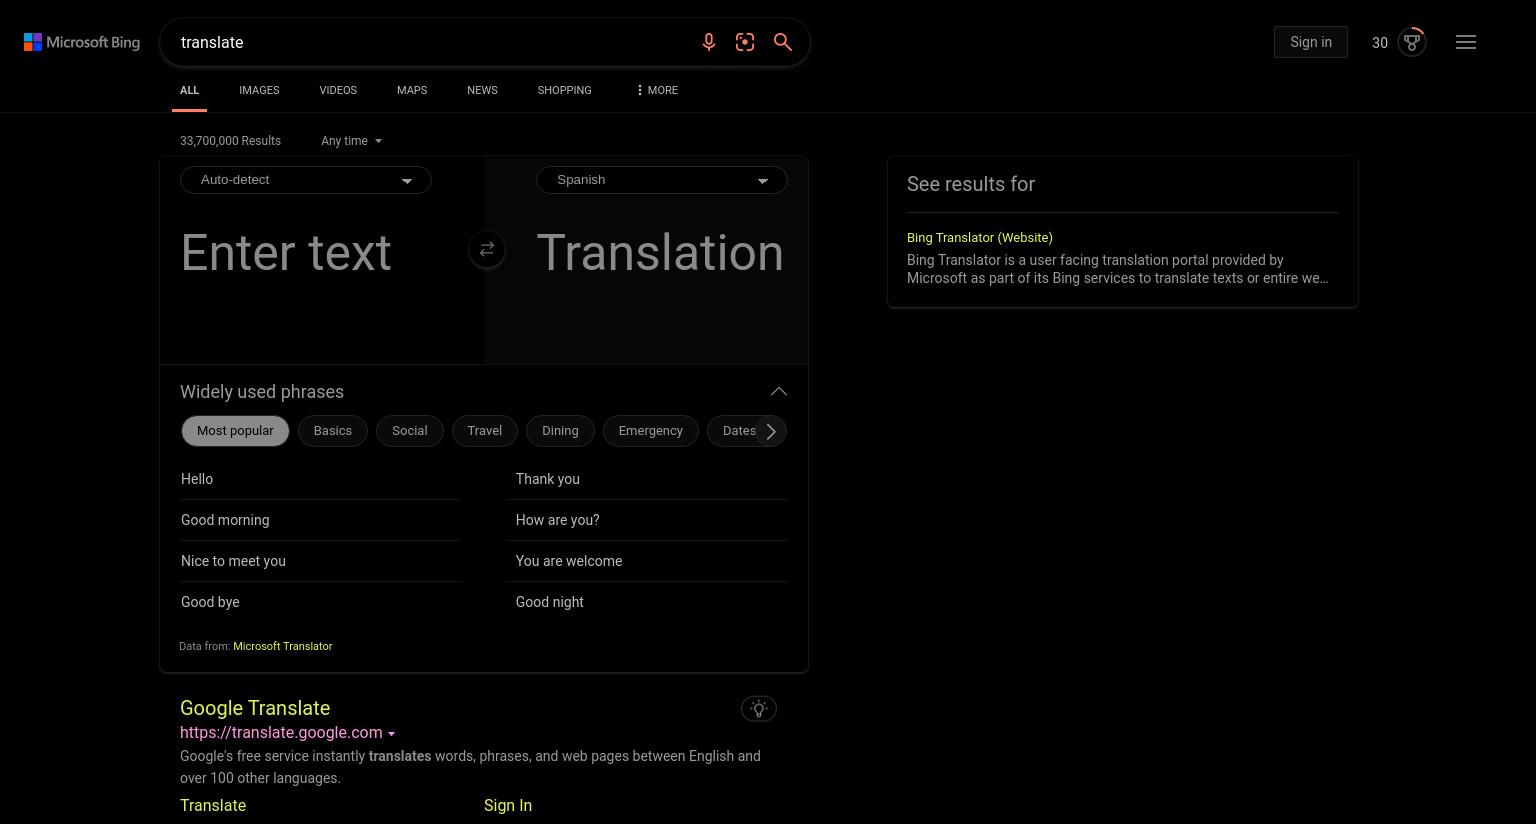
Task: Click the Microsoft Bing logo
Action: (x=82, y=42)
